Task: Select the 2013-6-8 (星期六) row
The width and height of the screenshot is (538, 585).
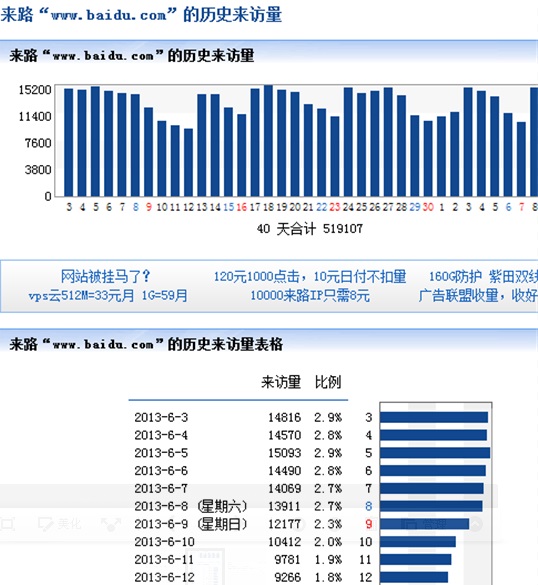Action: 238,506
